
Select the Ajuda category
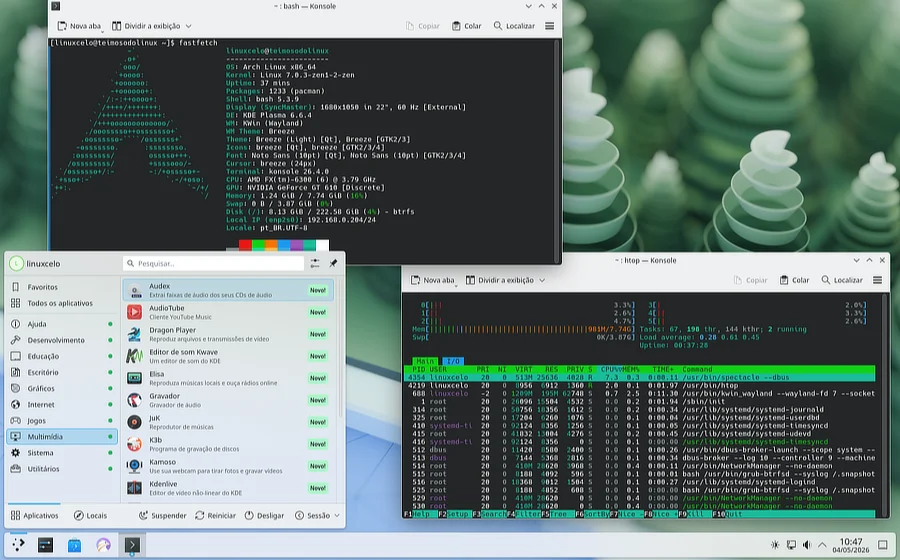(63, 324)
